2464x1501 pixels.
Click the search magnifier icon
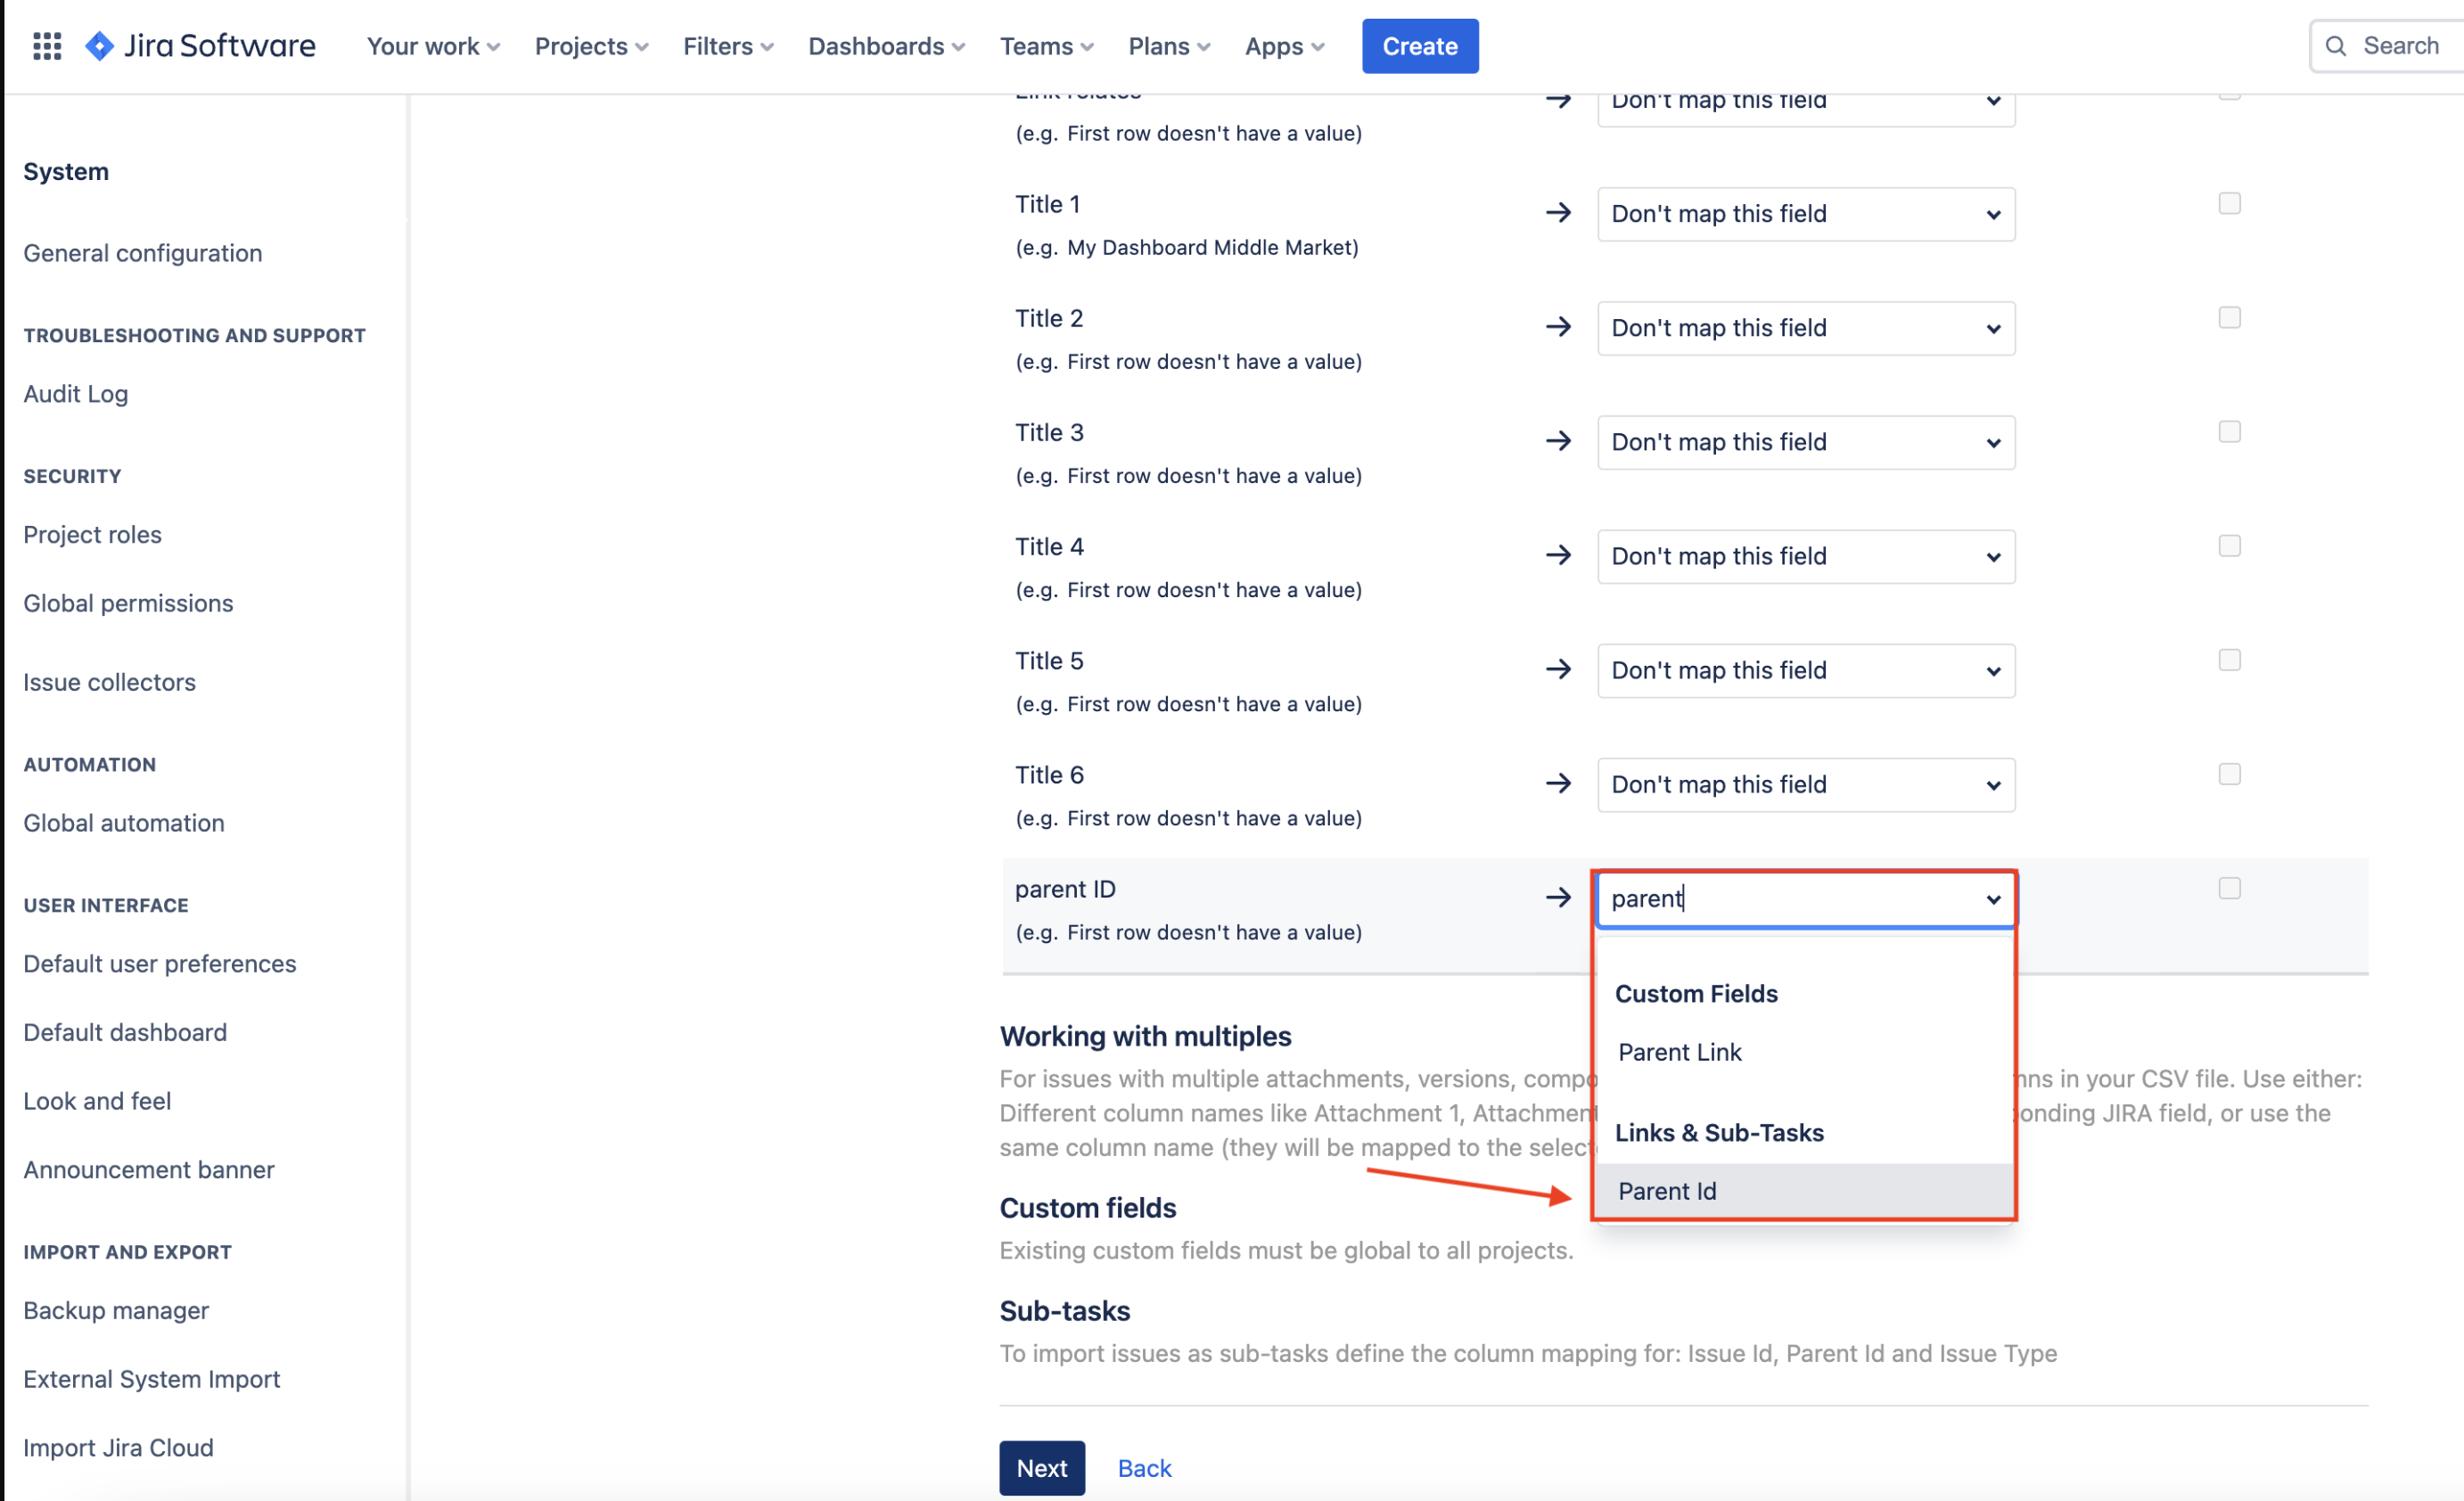point(2335,46)
